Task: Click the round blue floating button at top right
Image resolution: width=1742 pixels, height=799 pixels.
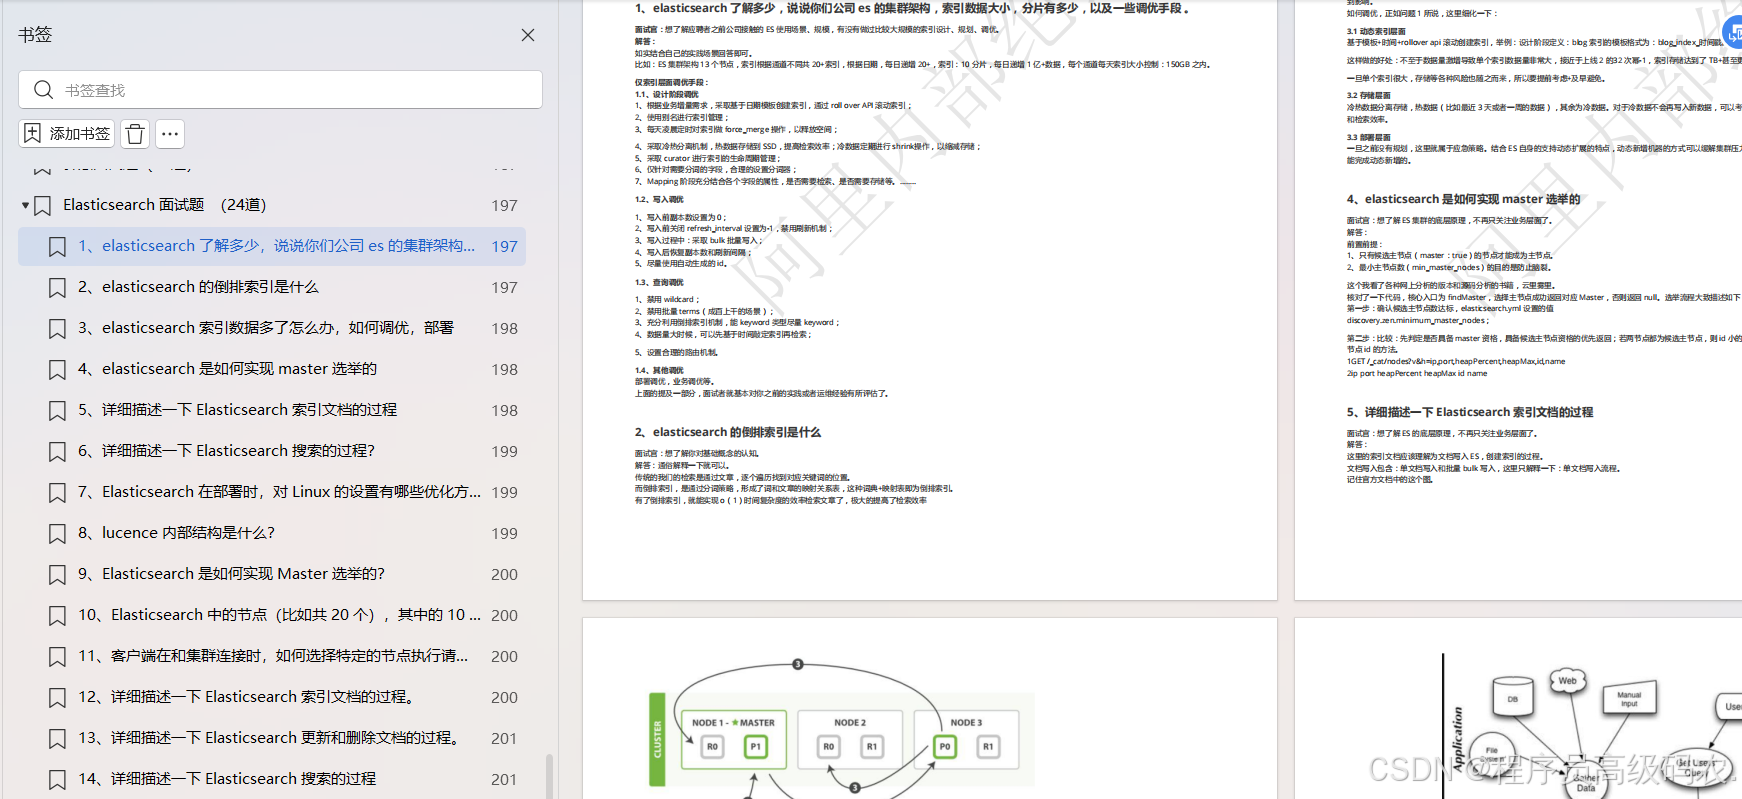Action: (x=1733, y=33)
